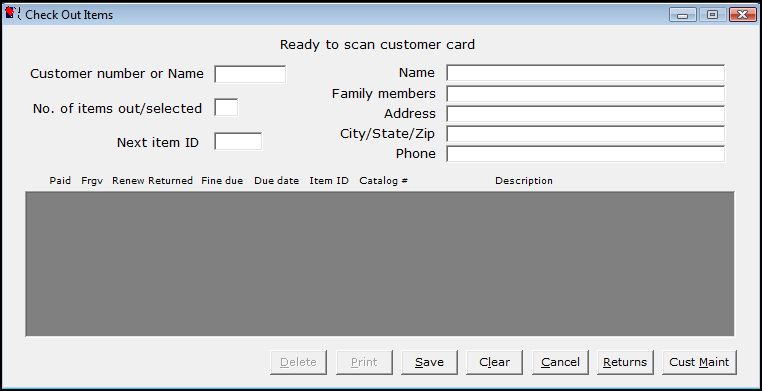This screenshot has height=391, width=762.
Task: Click the Returned column header
Action: coord(171,181)
